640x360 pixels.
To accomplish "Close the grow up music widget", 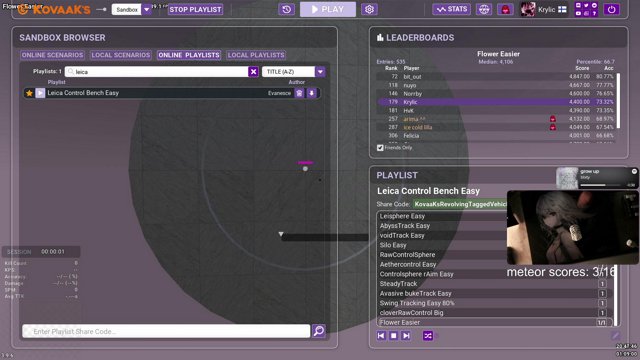I will (634, 171).
